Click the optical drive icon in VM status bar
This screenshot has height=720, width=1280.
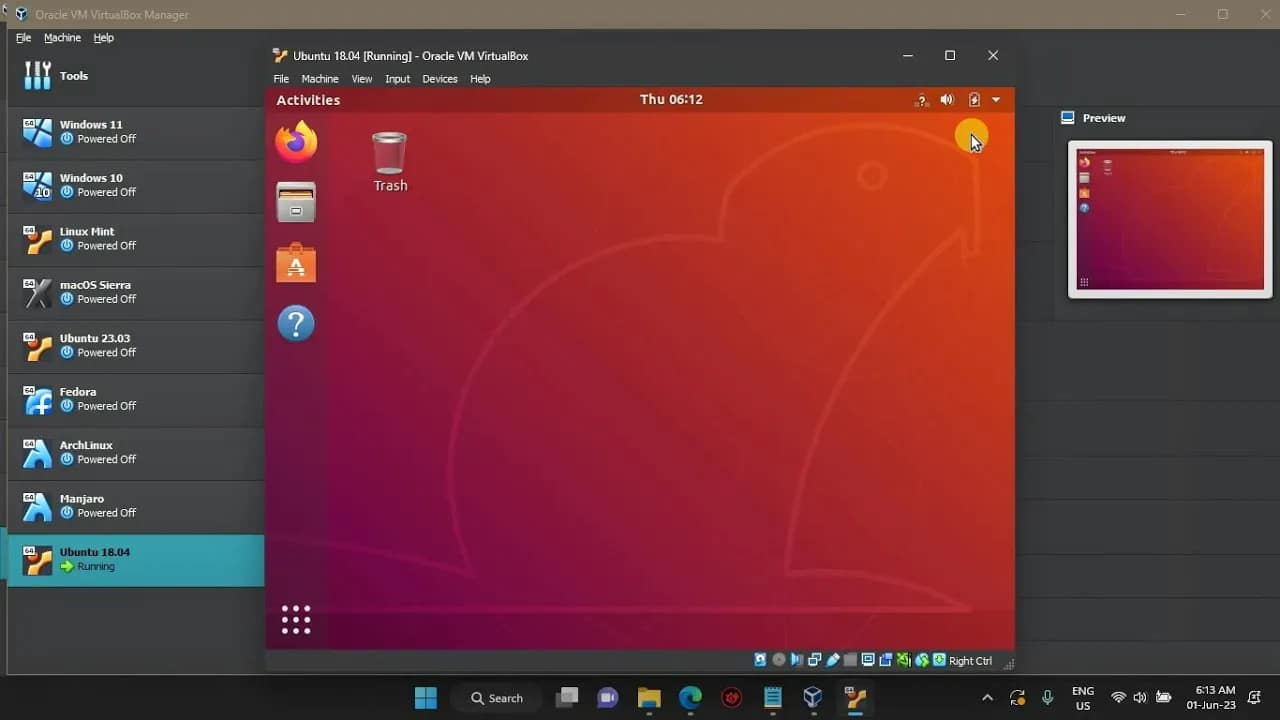(x=779, y=660)
